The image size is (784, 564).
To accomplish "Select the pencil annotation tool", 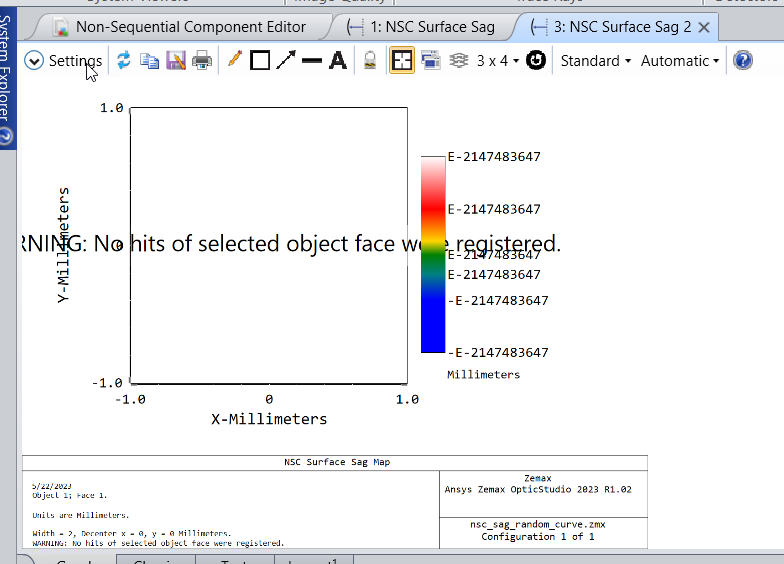I will coord(234,60).
